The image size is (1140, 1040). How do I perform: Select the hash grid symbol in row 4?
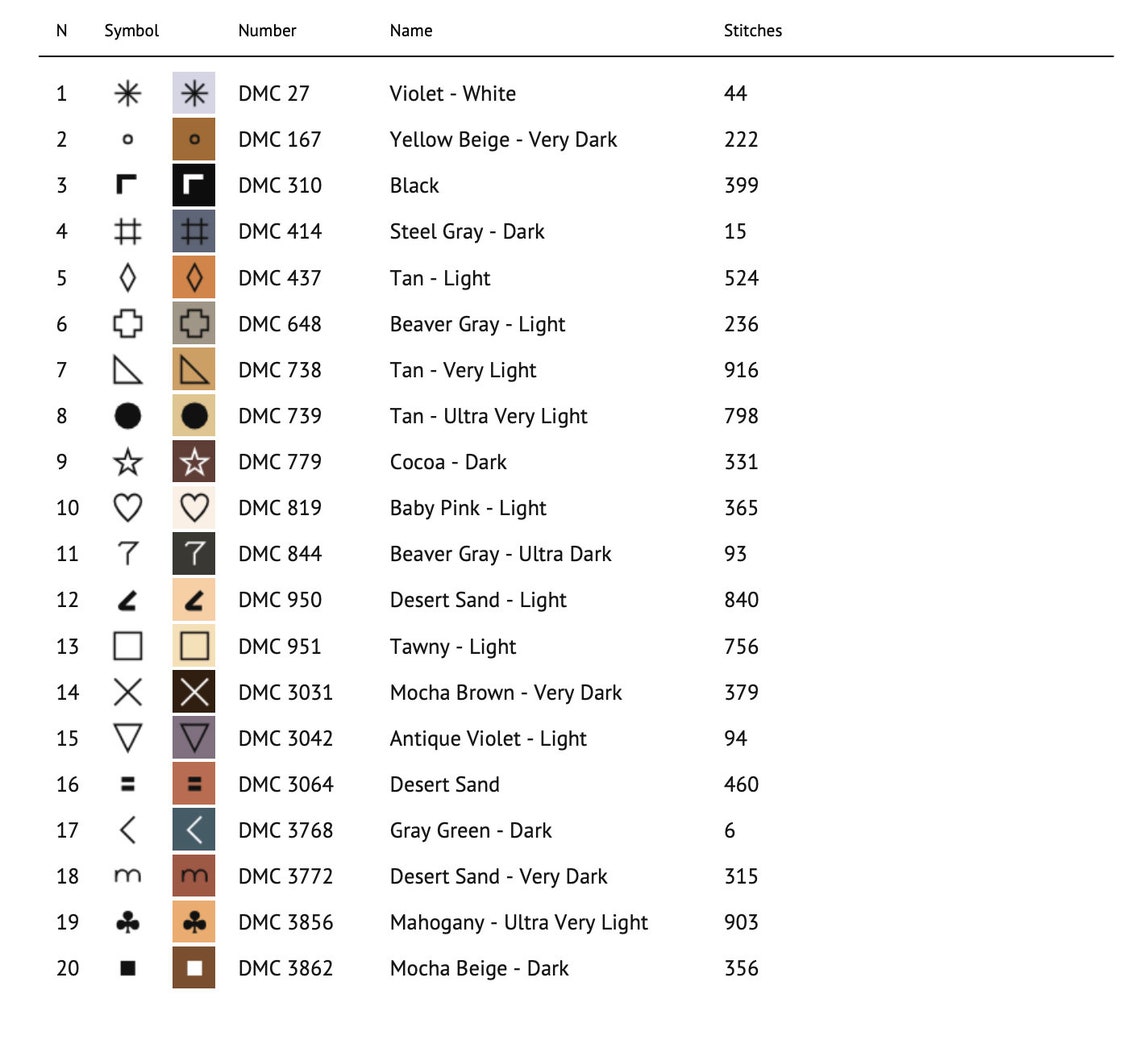[x=127, y=231]
